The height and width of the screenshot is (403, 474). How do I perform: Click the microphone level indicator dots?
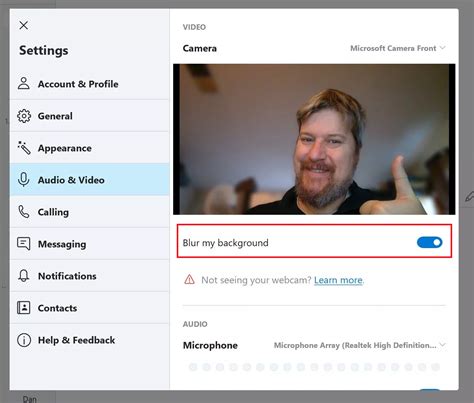pos(314,367)
